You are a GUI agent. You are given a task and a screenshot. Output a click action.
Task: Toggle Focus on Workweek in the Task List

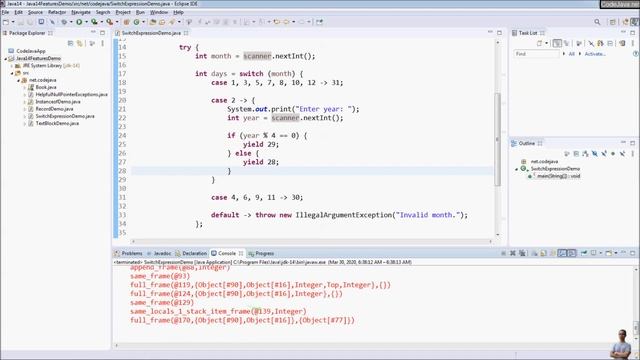[578, 43]
